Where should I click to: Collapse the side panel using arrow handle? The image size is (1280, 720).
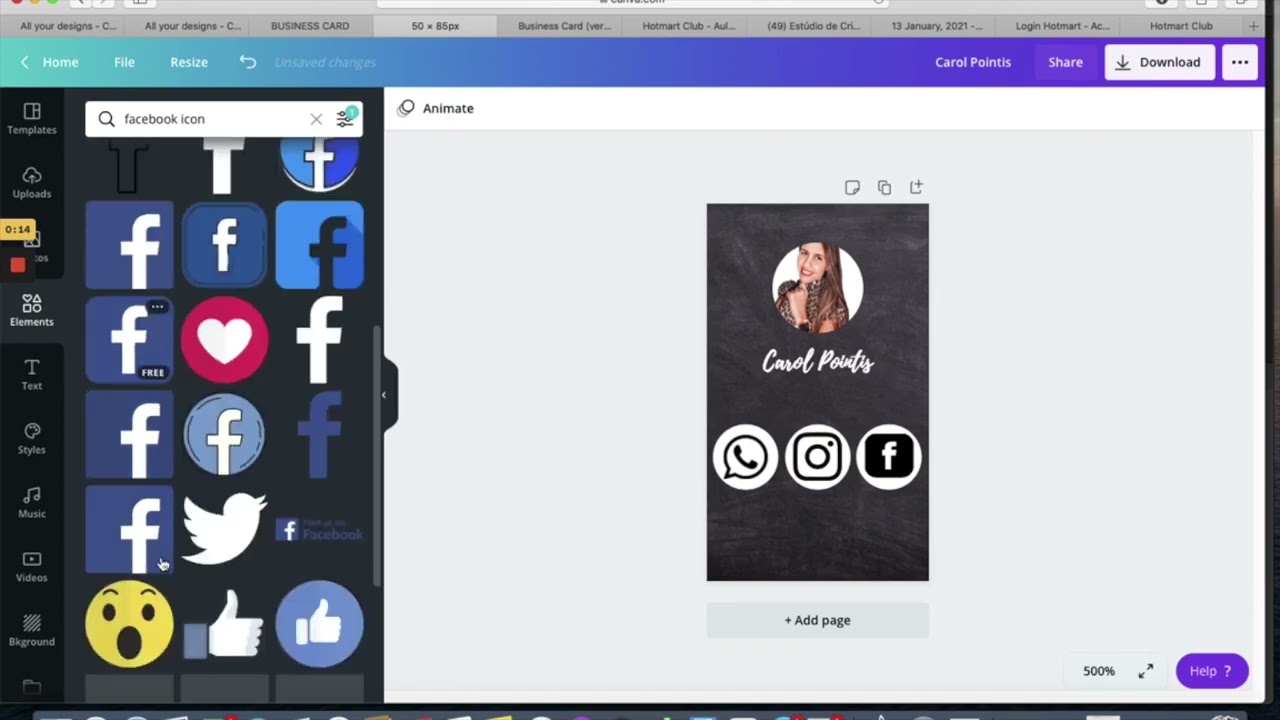(x=384, y=395)
